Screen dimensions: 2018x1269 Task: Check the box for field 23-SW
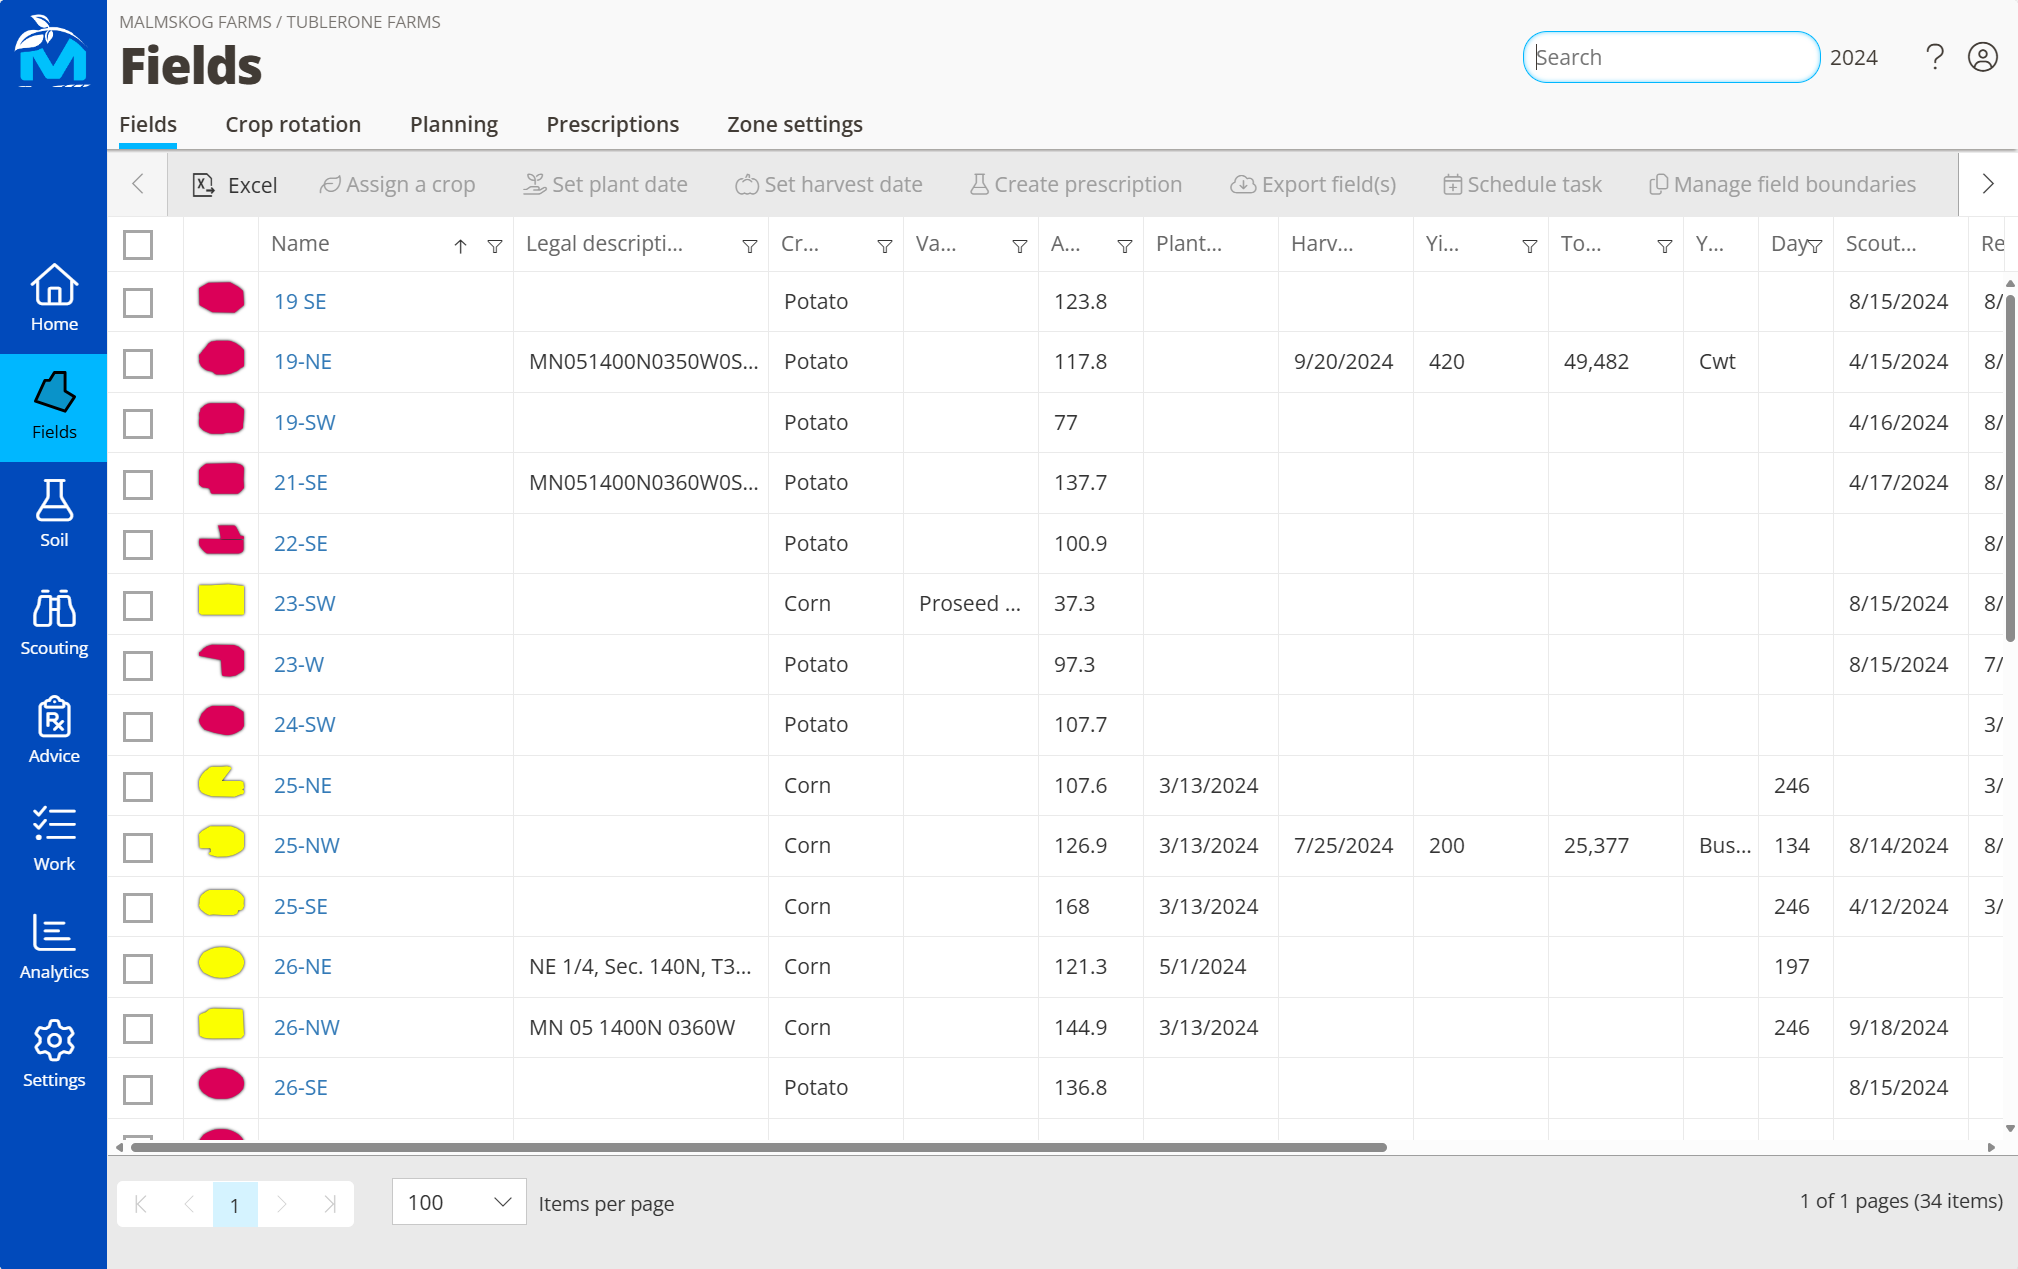[x=138, y=605]
